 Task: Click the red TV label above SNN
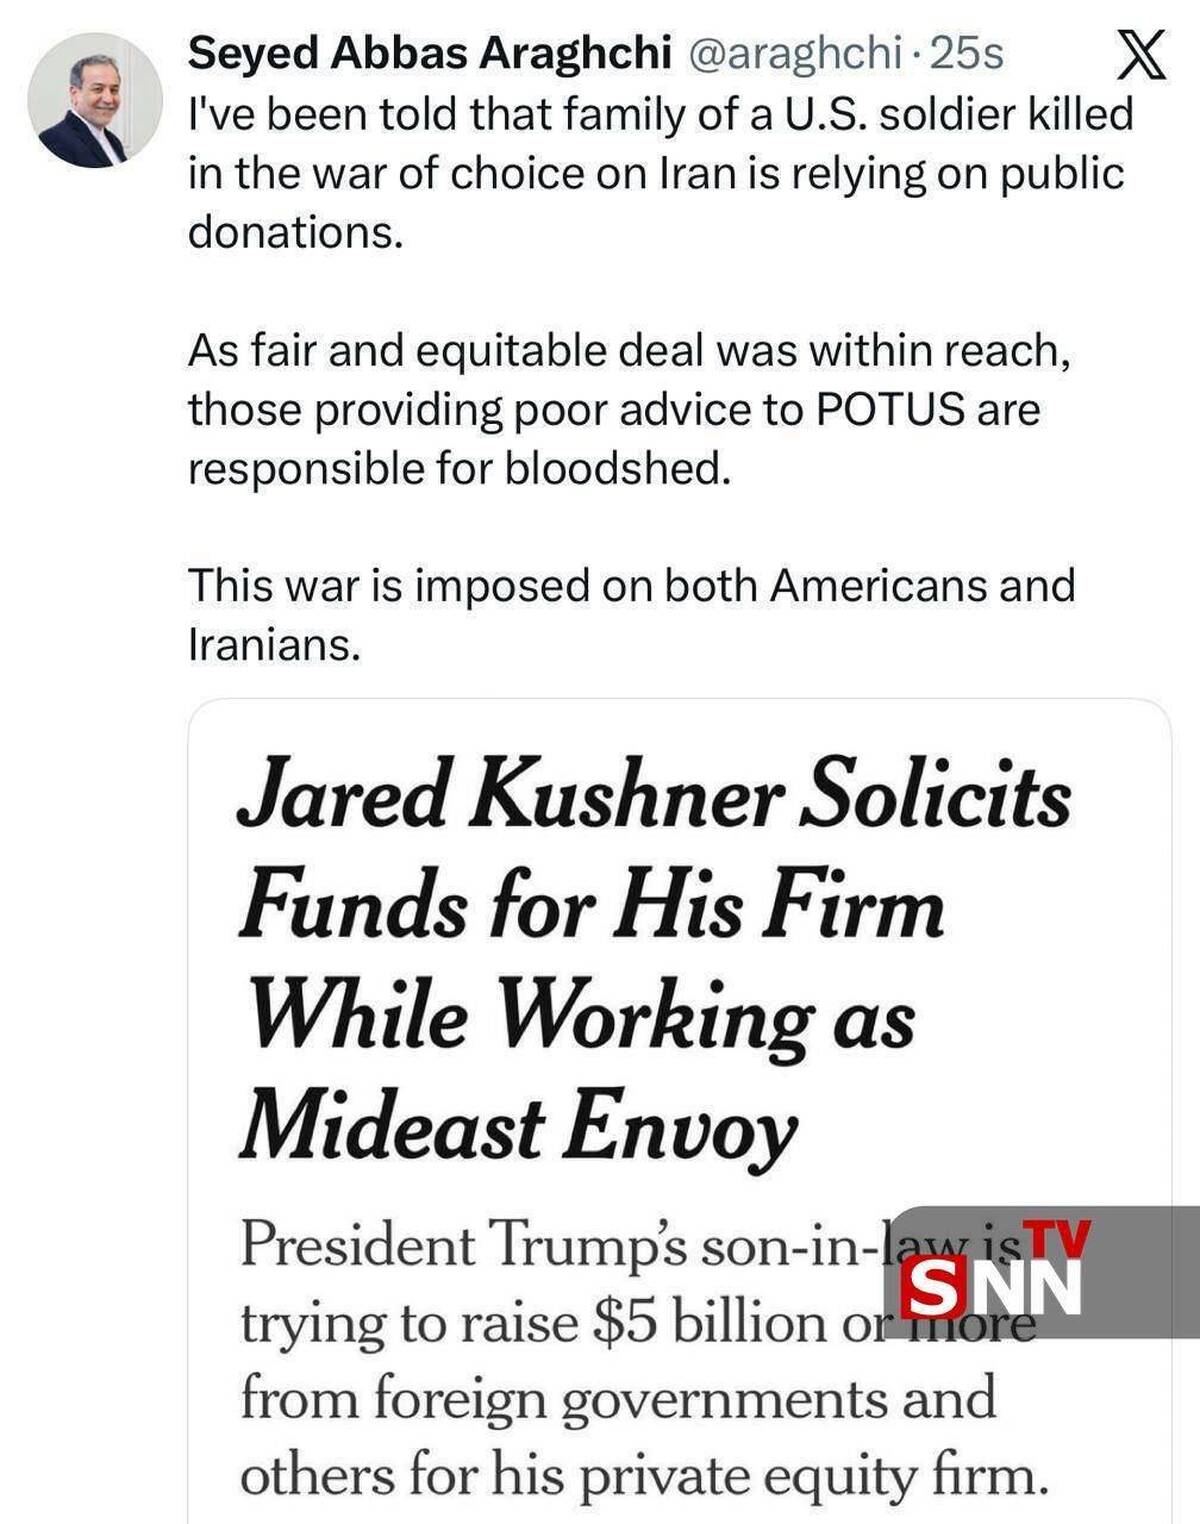pos(1059,1241)
